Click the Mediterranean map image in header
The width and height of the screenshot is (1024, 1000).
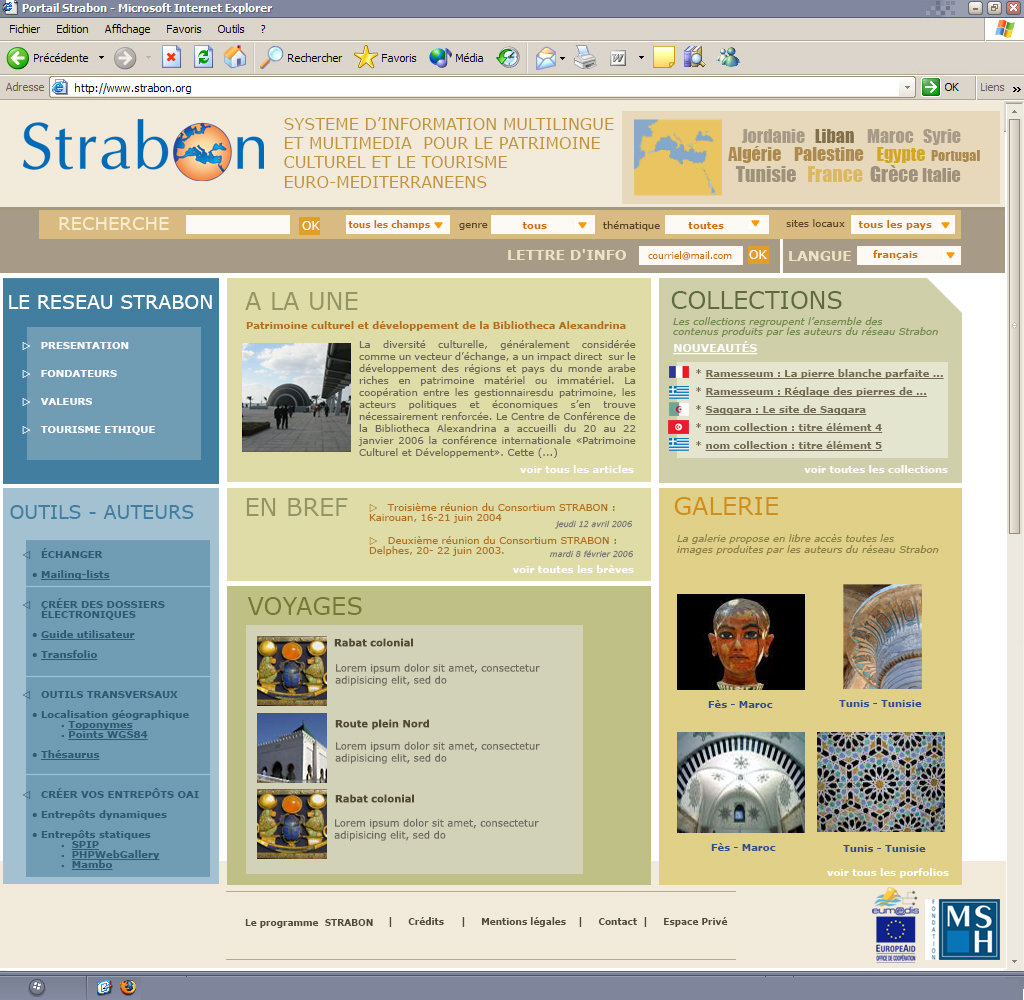677,157
